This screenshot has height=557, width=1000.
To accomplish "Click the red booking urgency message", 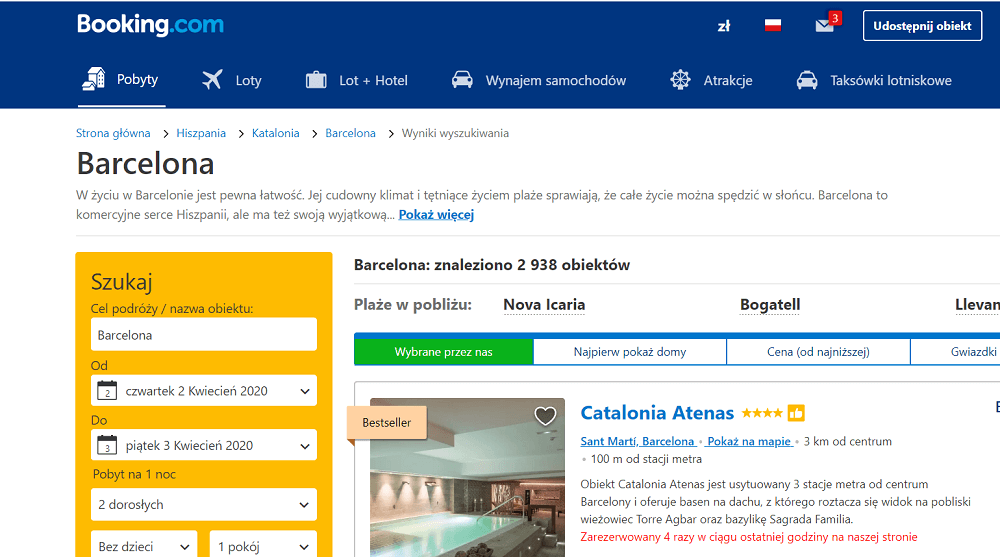I will [x=749, y=537].
